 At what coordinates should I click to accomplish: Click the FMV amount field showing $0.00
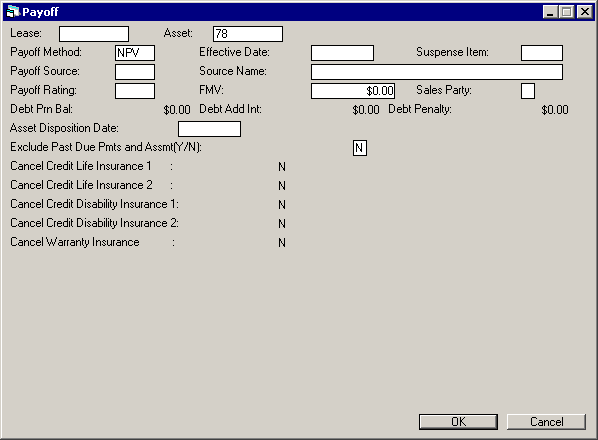[x=353, y=91]
